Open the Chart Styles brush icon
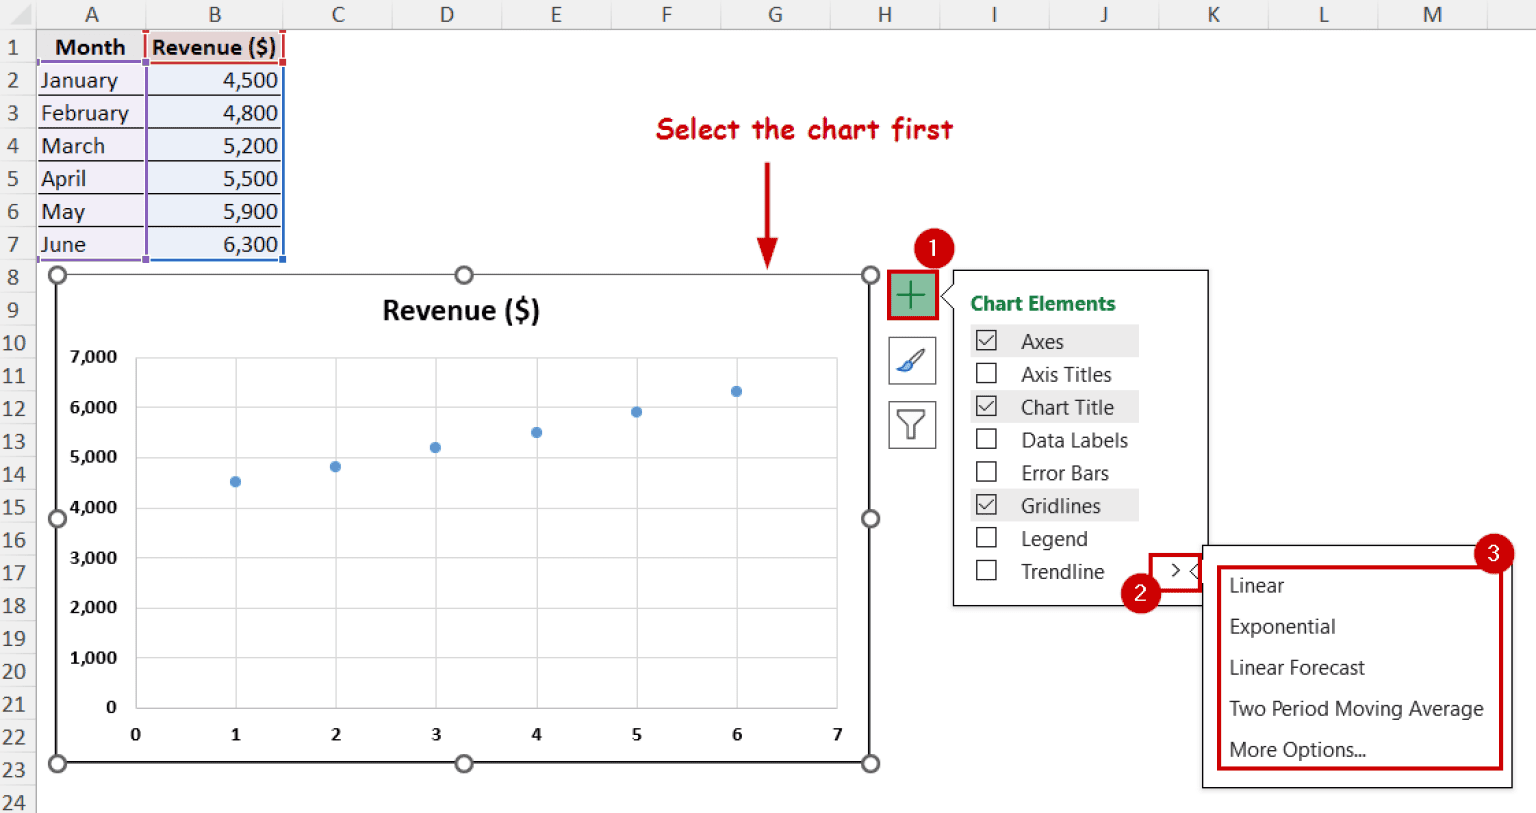 click(911, 360)
